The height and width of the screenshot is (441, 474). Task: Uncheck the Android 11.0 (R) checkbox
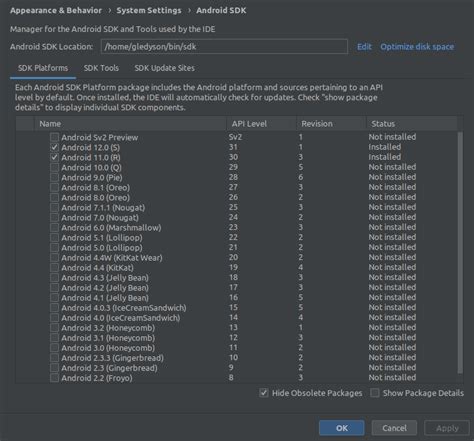pos(54,157)
